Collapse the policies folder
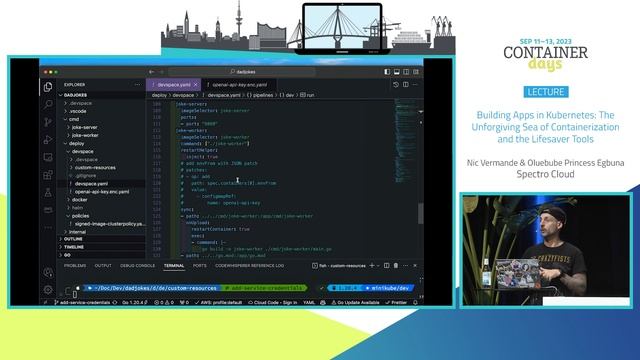Image resolution: width=640 pixels, height=360 pixels. point(101,216)
